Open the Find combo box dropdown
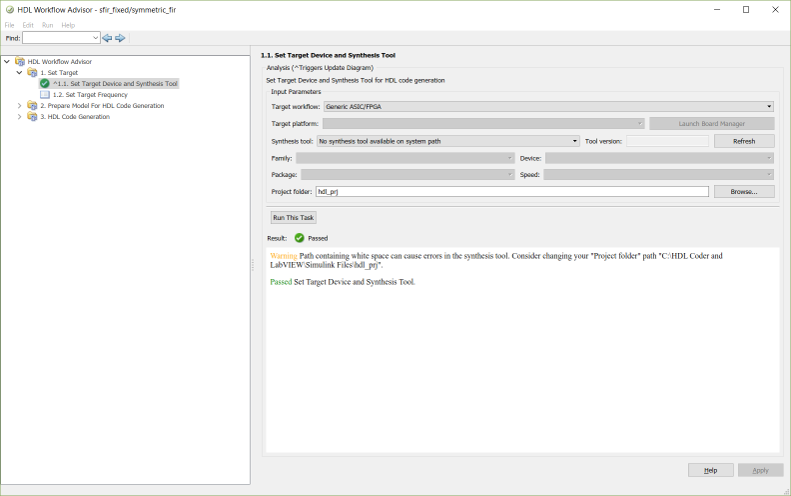Image resolution: width=791 pixels, height=496 pixels. [x=95, y=38]
